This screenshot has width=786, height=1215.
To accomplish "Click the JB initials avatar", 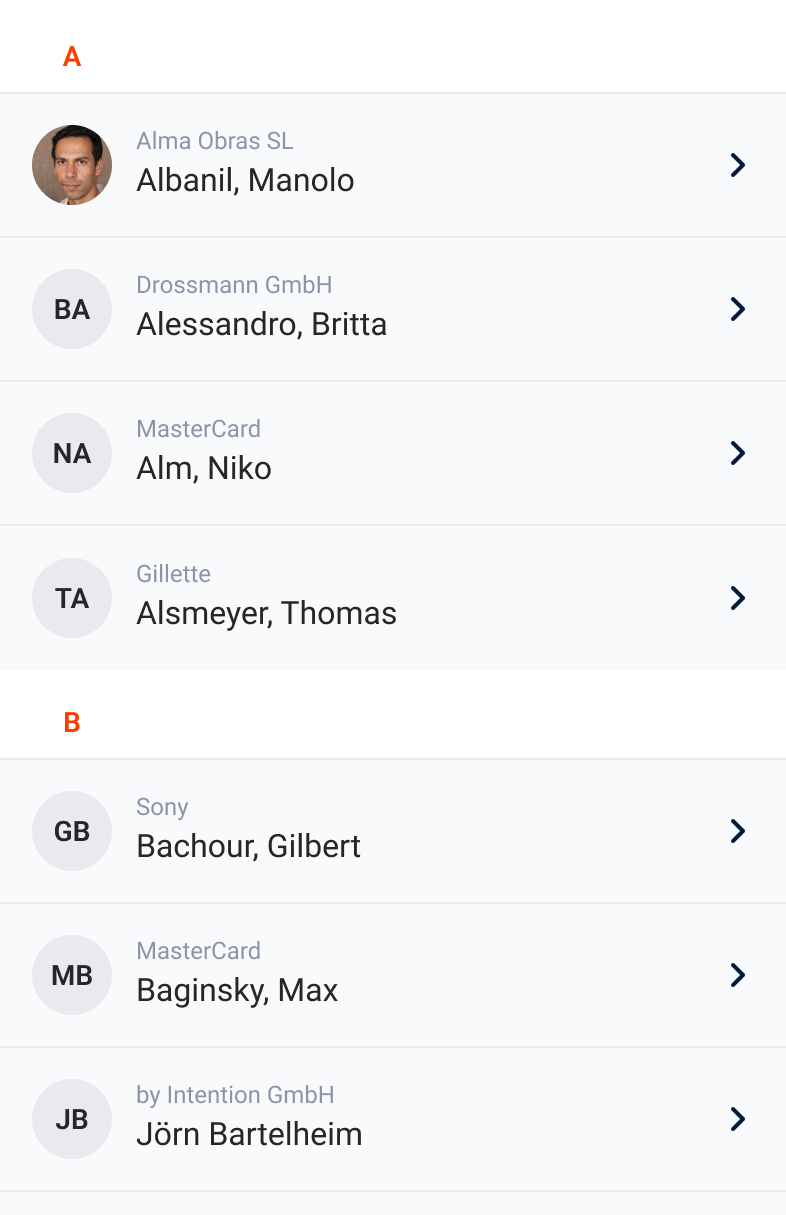I will 72,1119.
